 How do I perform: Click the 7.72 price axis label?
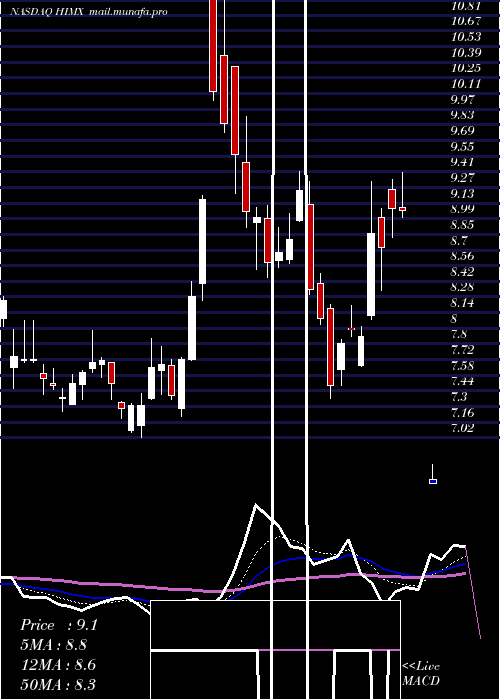click(x=463, y=350)
